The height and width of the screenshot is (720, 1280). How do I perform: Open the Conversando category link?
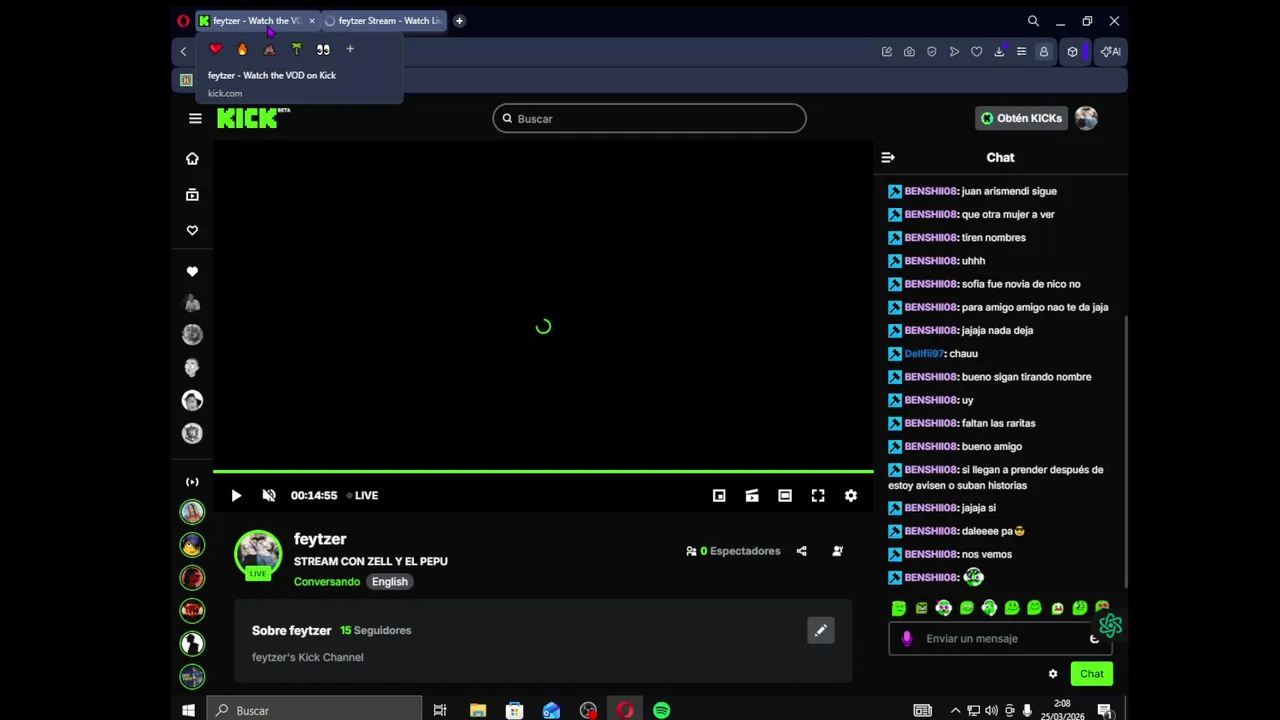(327, 582)
